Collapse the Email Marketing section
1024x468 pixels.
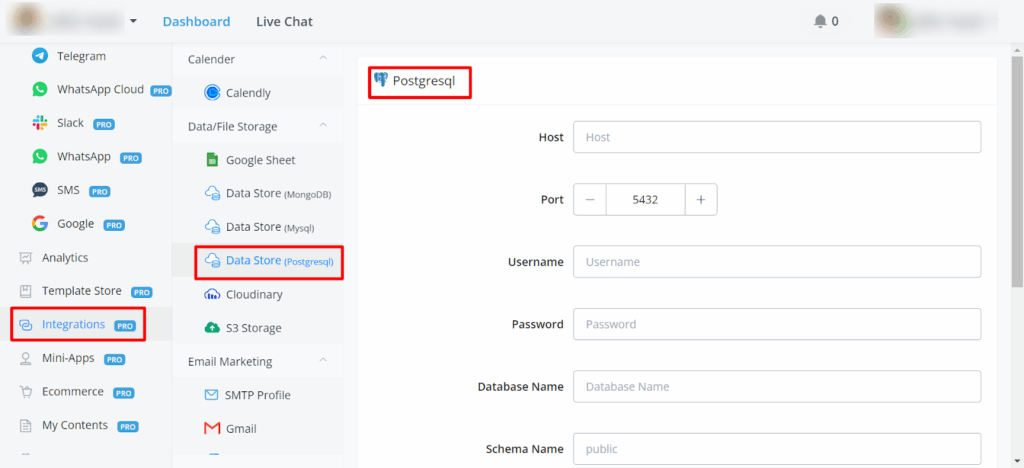[x=323, y=361]
